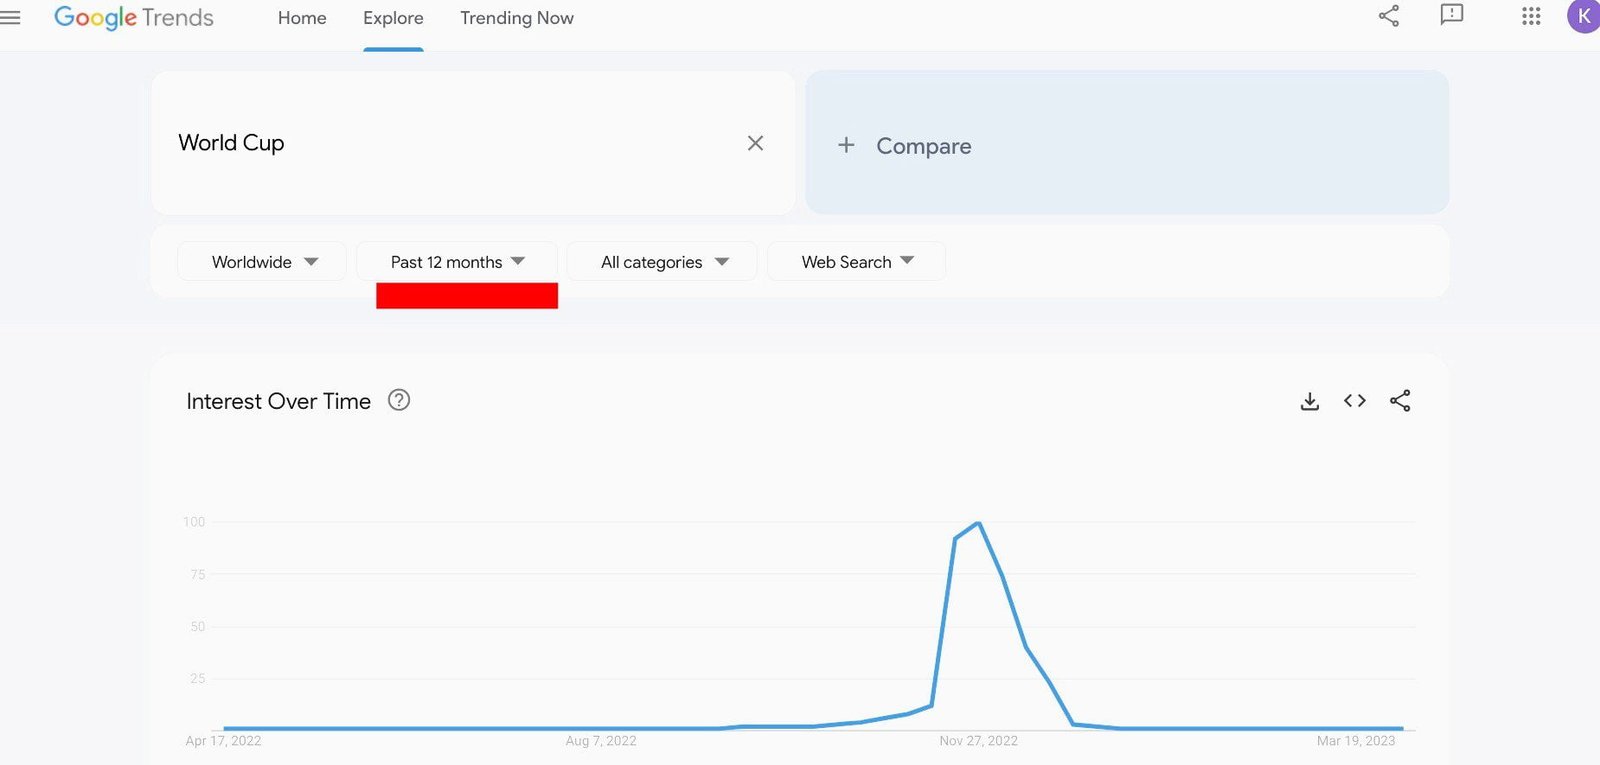1600x765 pixels.
Task: Click the Aug 7, 2022 axis label
Action: pos(601,741)
